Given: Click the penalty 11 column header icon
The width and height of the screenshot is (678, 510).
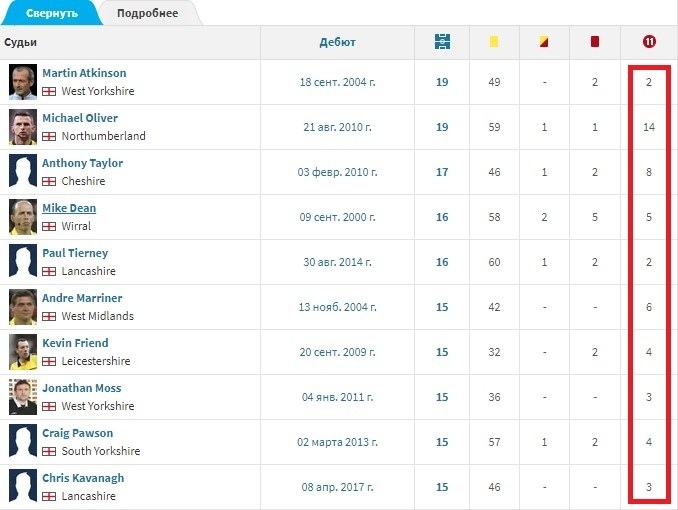Looking at the screenshot, I should point(649,42).
